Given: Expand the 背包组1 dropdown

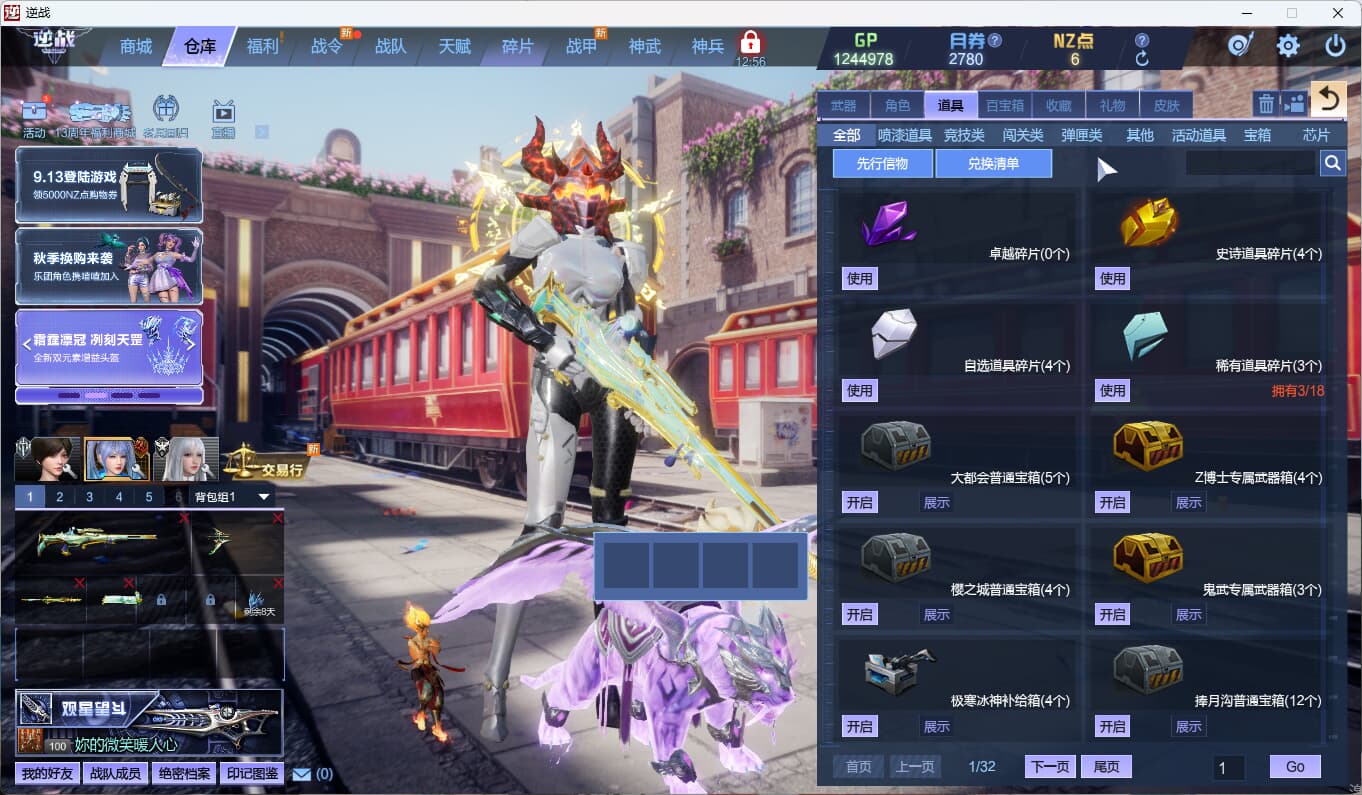Looking at the screenshot, I should click(x=264, y=497).
